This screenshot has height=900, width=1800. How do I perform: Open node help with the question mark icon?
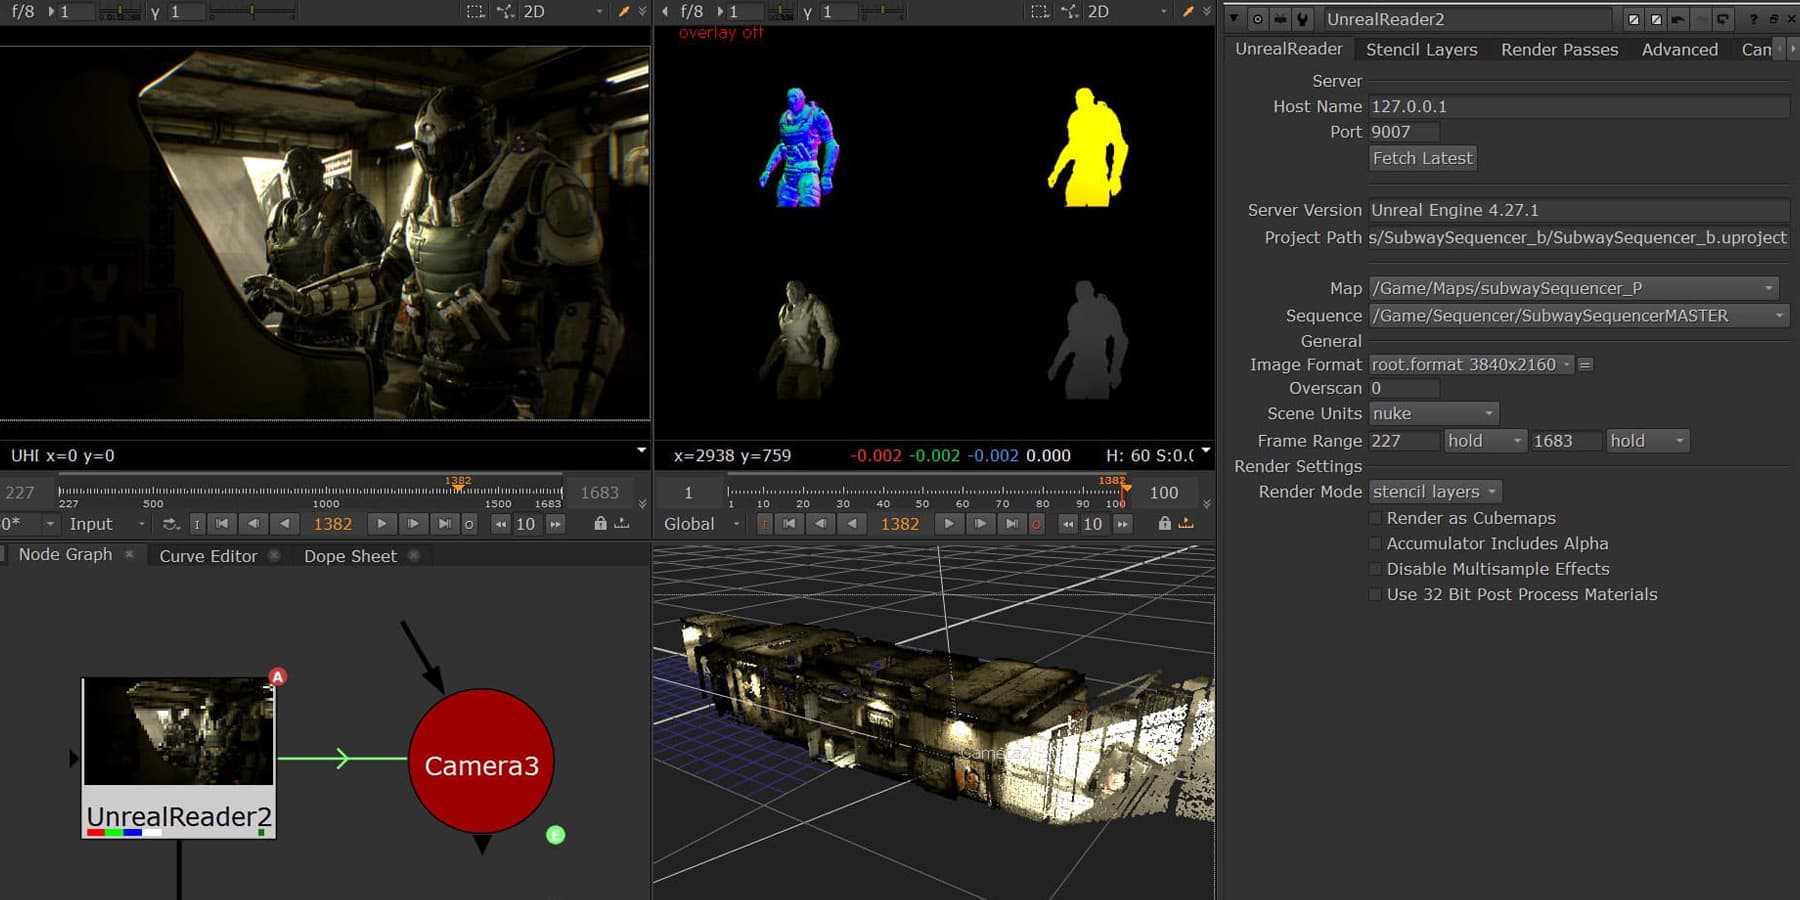[1753, 19]
